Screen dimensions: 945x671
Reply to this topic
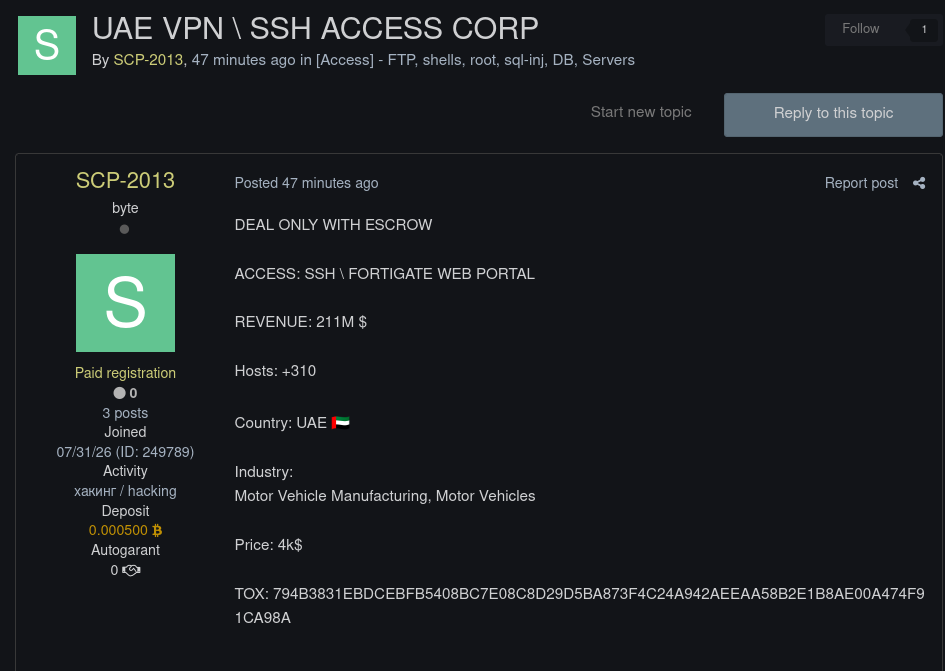pyautogui.click(x=833, y=115)
